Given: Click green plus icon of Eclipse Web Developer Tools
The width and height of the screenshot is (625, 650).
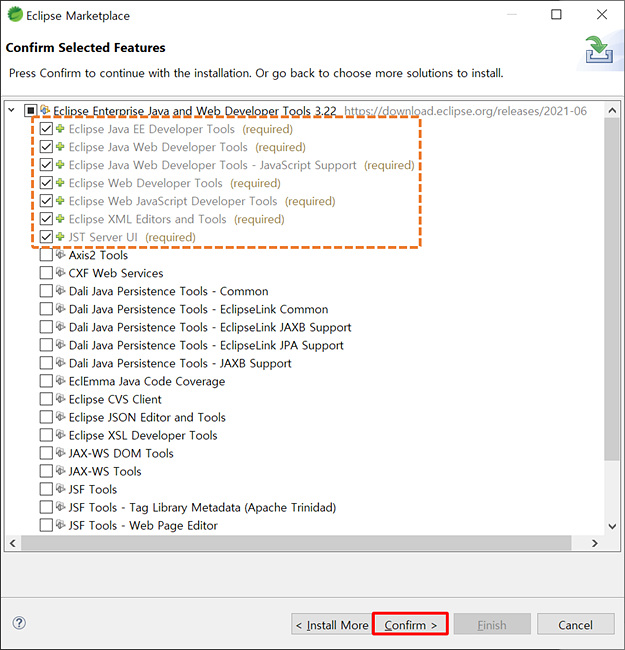Looking at the screenshot, I should click(61, 182).
